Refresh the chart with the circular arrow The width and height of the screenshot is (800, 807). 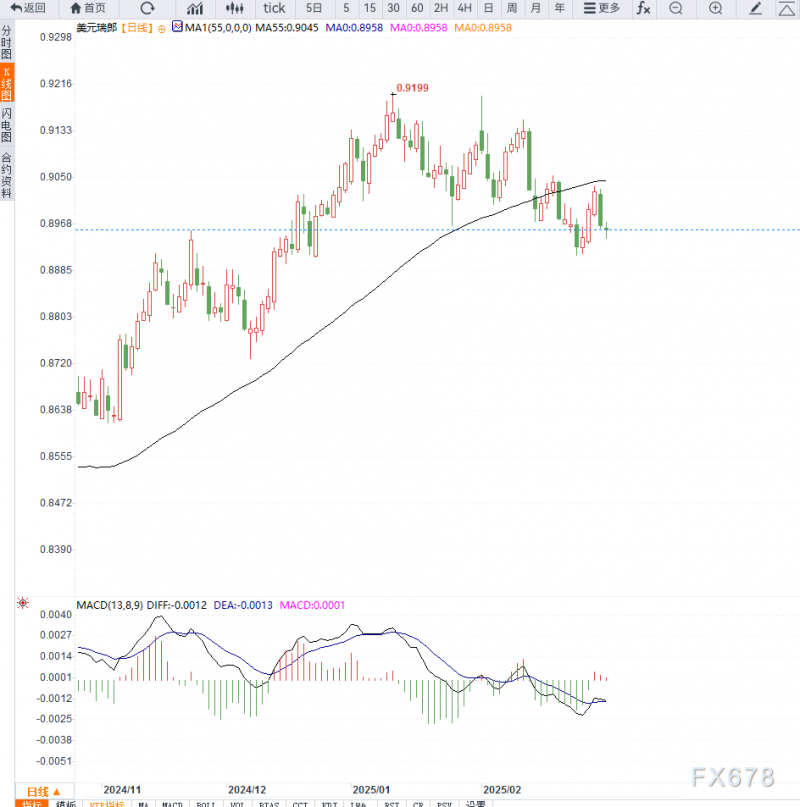(x=147, y=8)
